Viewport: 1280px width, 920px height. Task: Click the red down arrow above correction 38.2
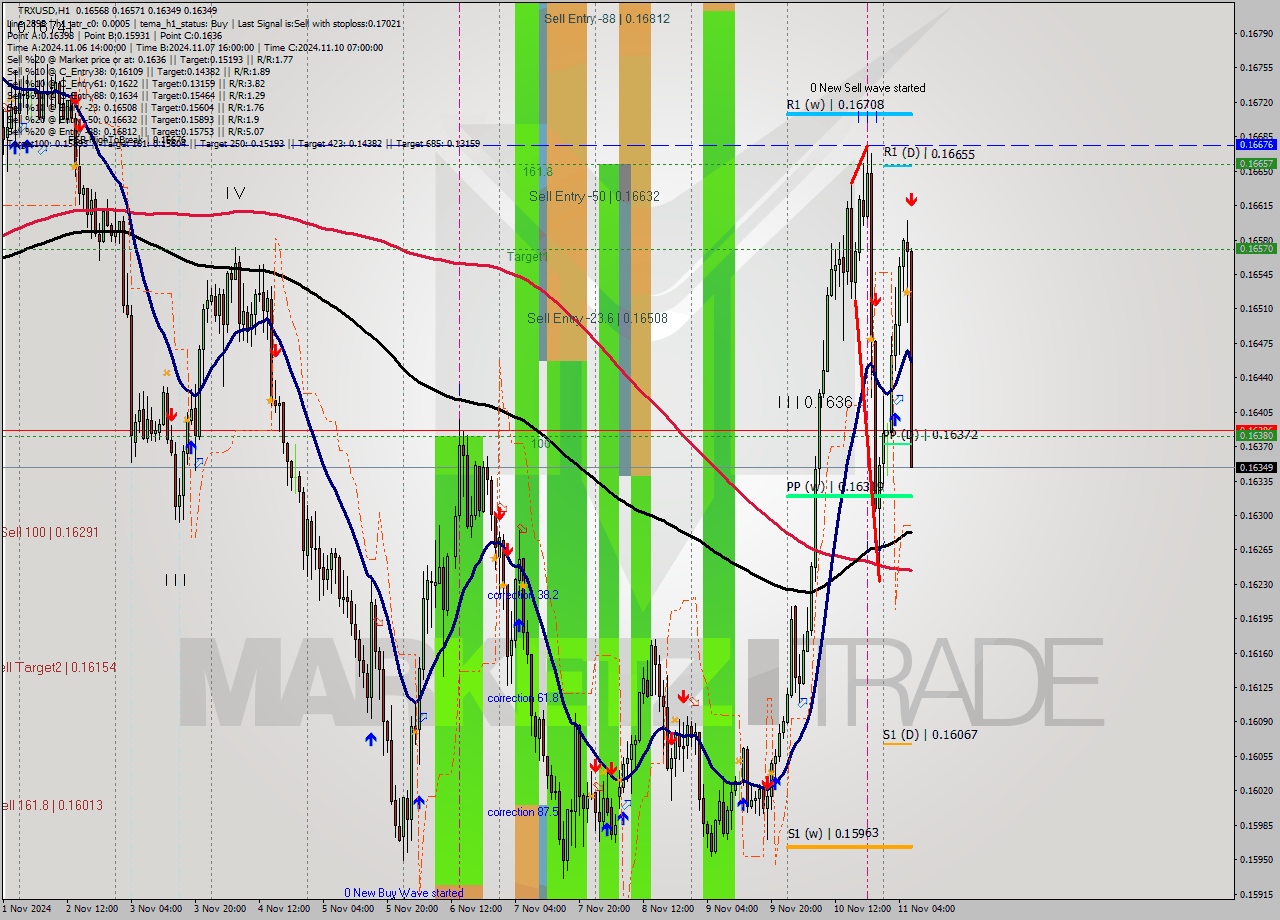pos(507,550)
